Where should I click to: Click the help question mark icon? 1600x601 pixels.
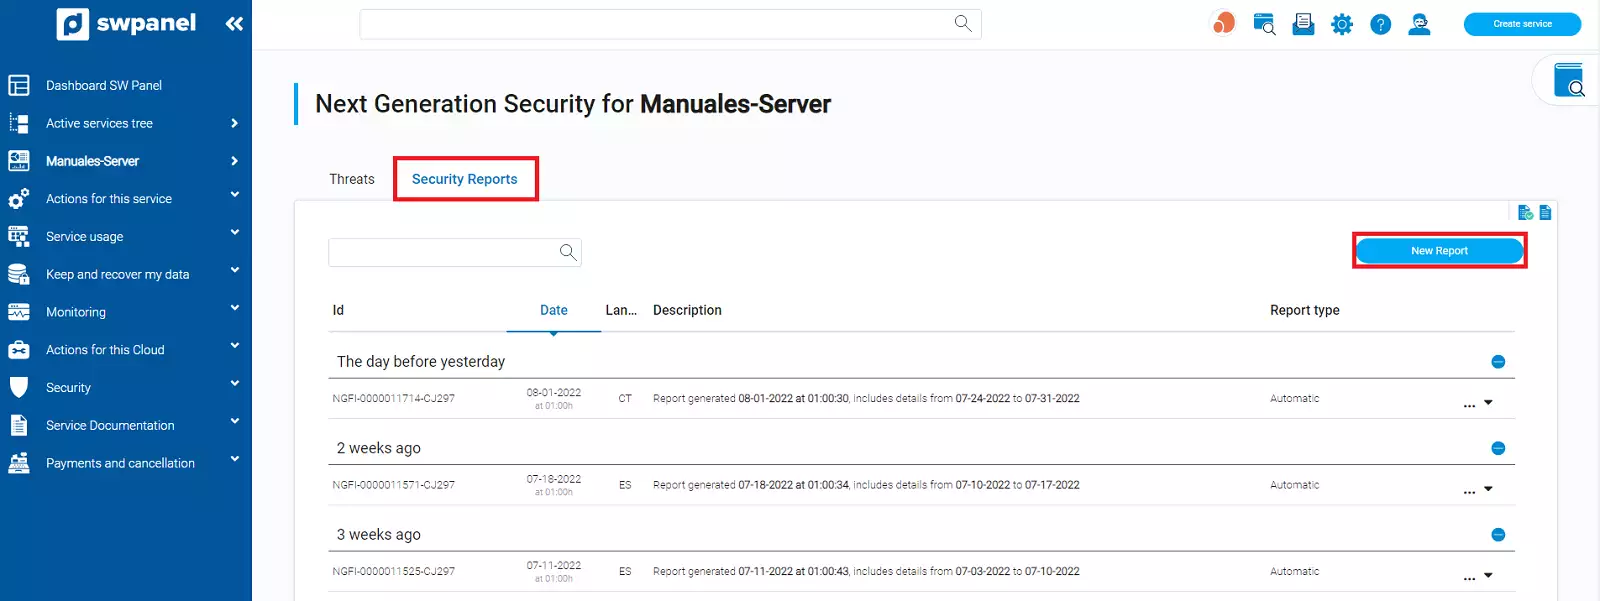(x=1380, y=24)
